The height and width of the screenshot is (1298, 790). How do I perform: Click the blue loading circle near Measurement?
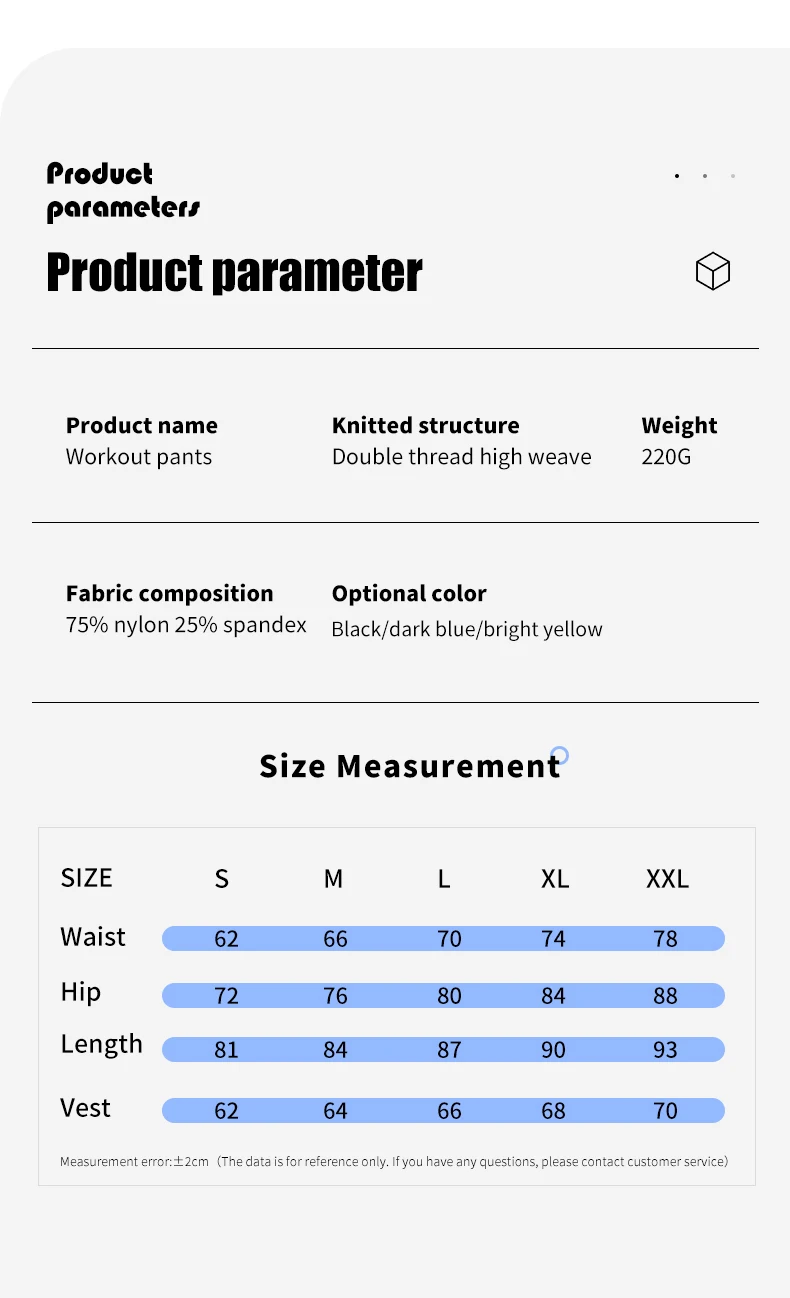(x=560, y=755)
